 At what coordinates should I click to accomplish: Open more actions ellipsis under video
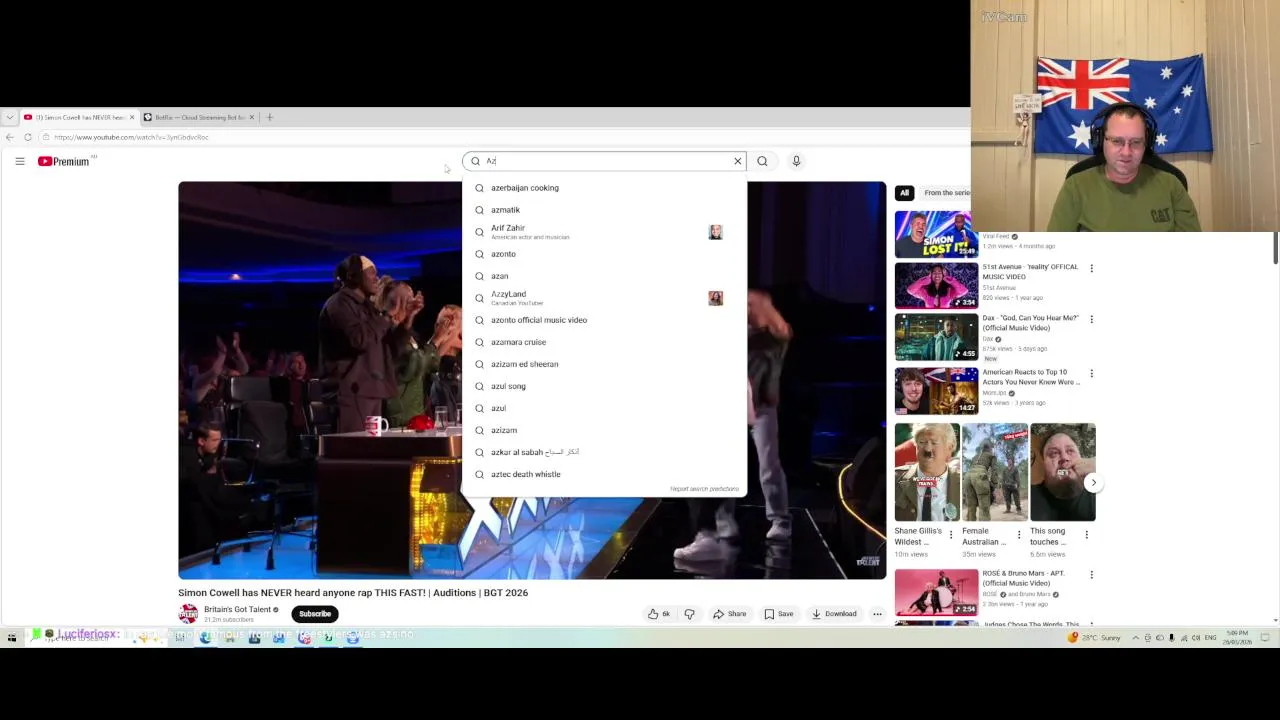pyautogui.click(x=877, y=614)
